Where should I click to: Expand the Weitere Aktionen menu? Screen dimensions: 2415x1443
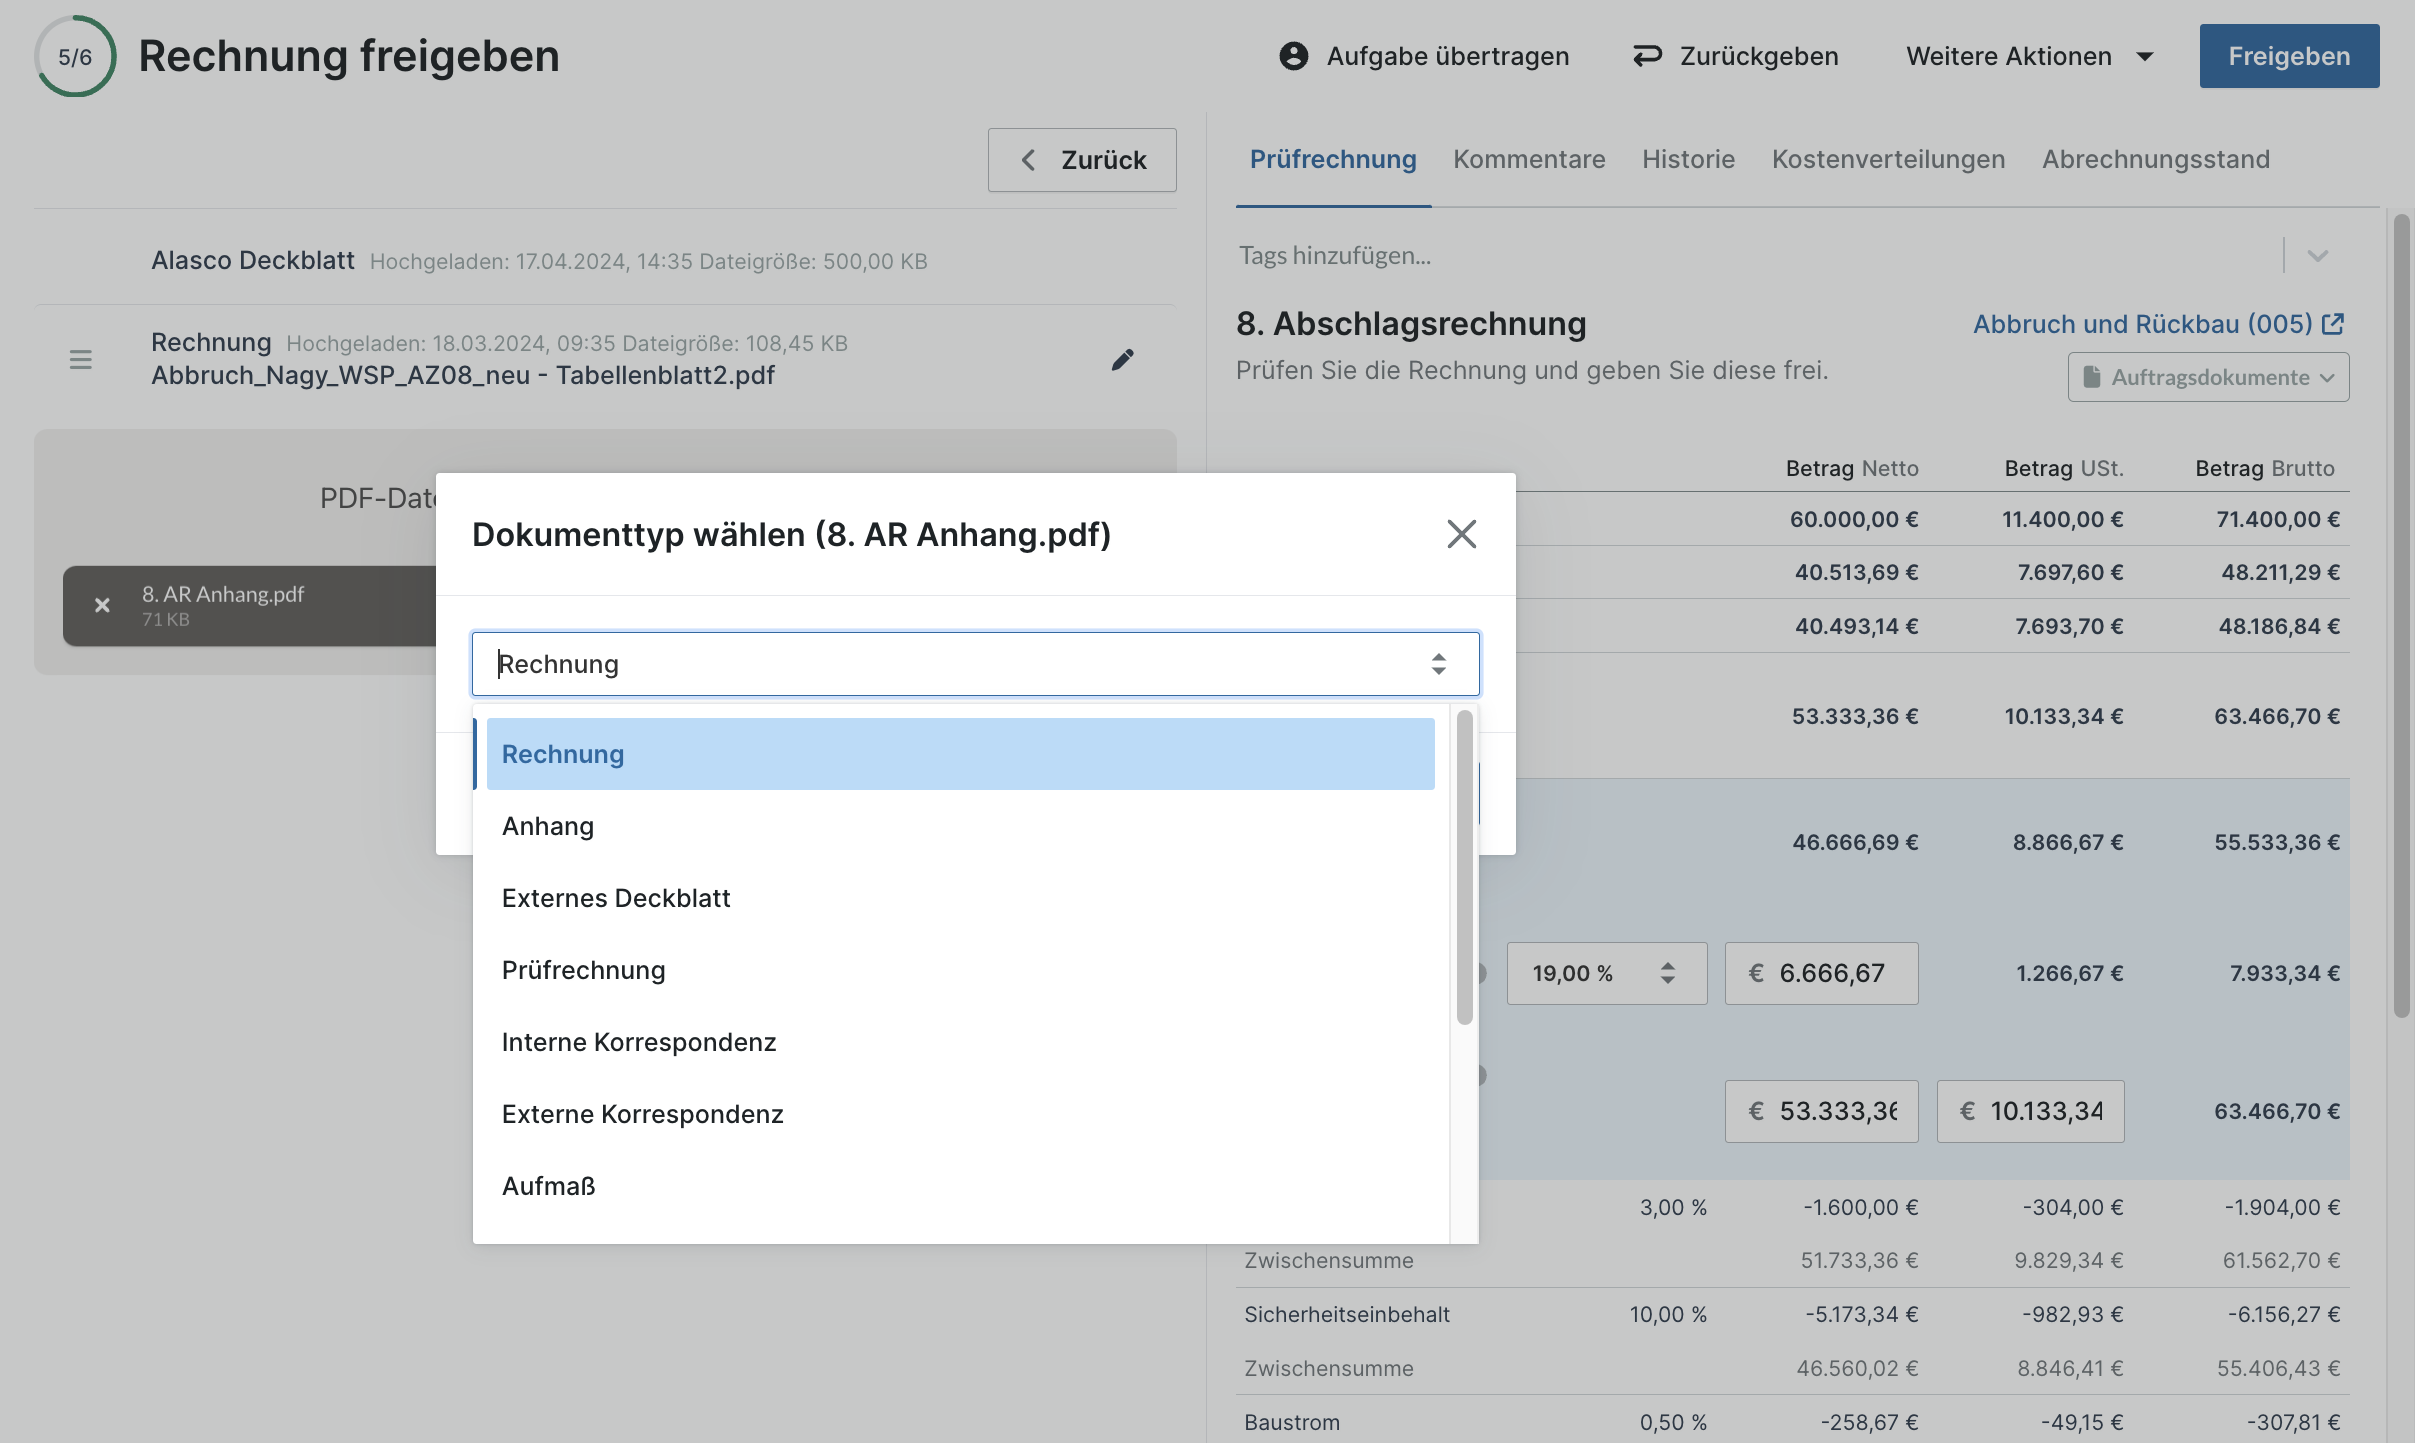(x=2029, y=56)
